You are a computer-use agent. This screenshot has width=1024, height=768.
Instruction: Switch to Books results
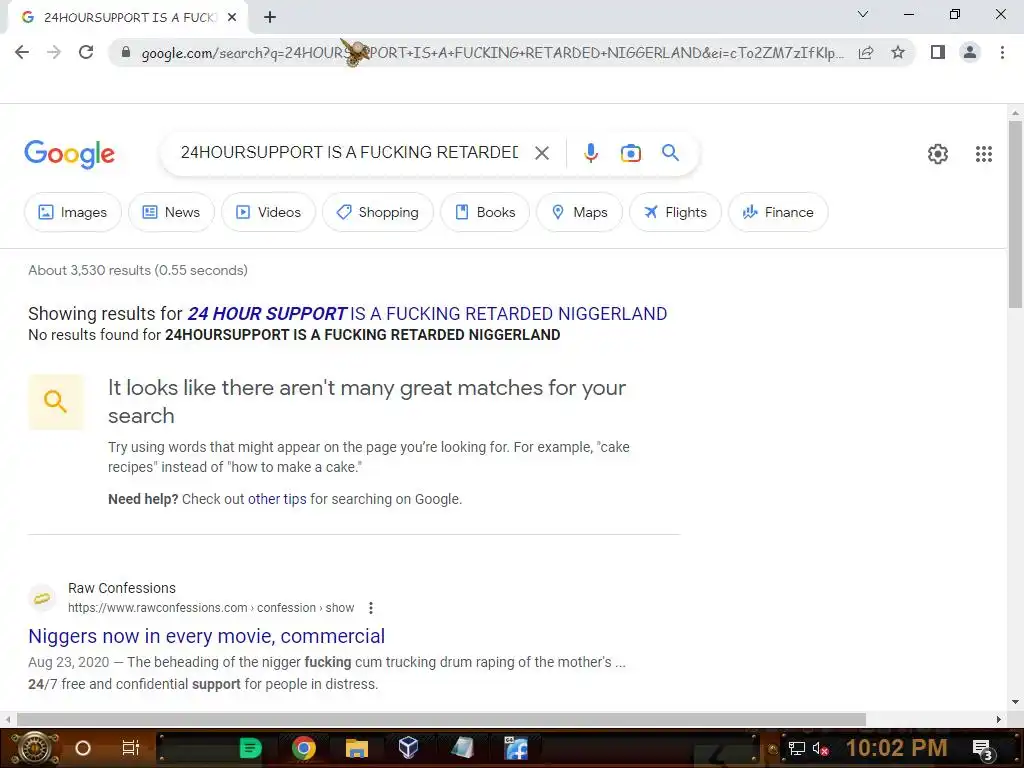[x=485, y=212]
